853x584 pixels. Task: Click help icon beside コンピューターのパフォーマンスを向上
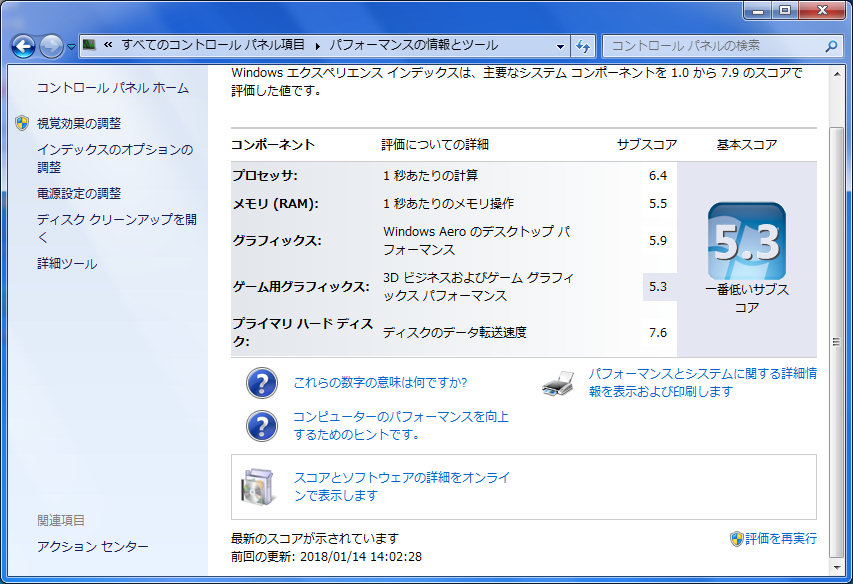click(262, 426)
